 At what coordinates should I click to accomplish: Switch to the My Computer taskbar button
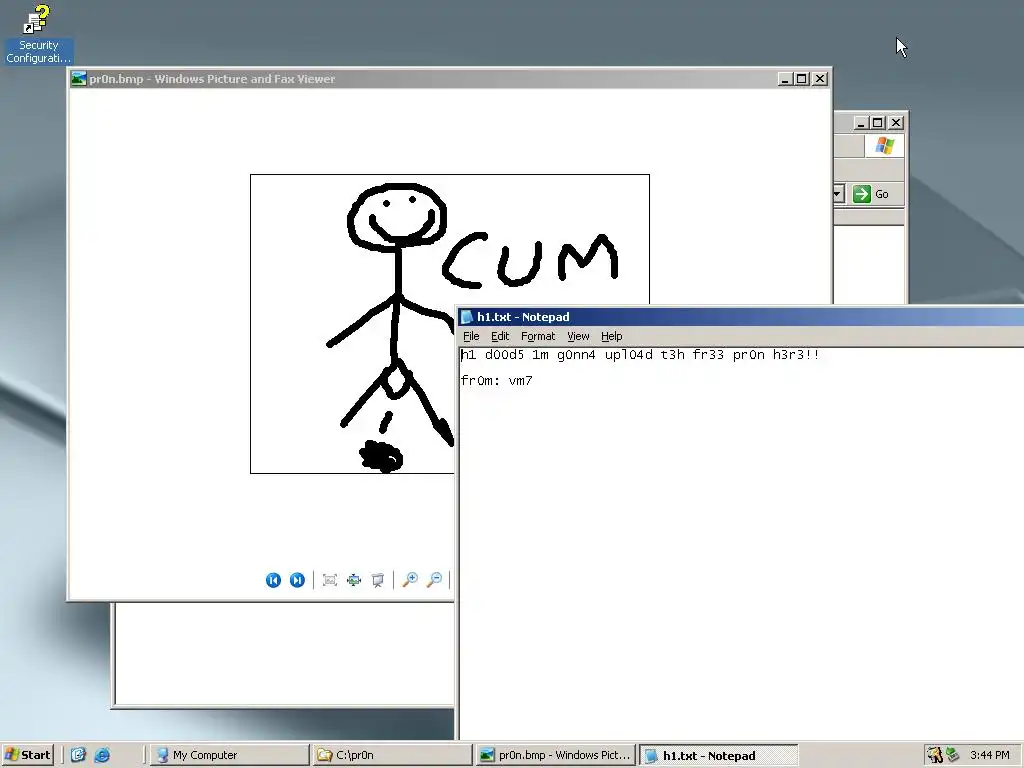[x=229, y=755]
